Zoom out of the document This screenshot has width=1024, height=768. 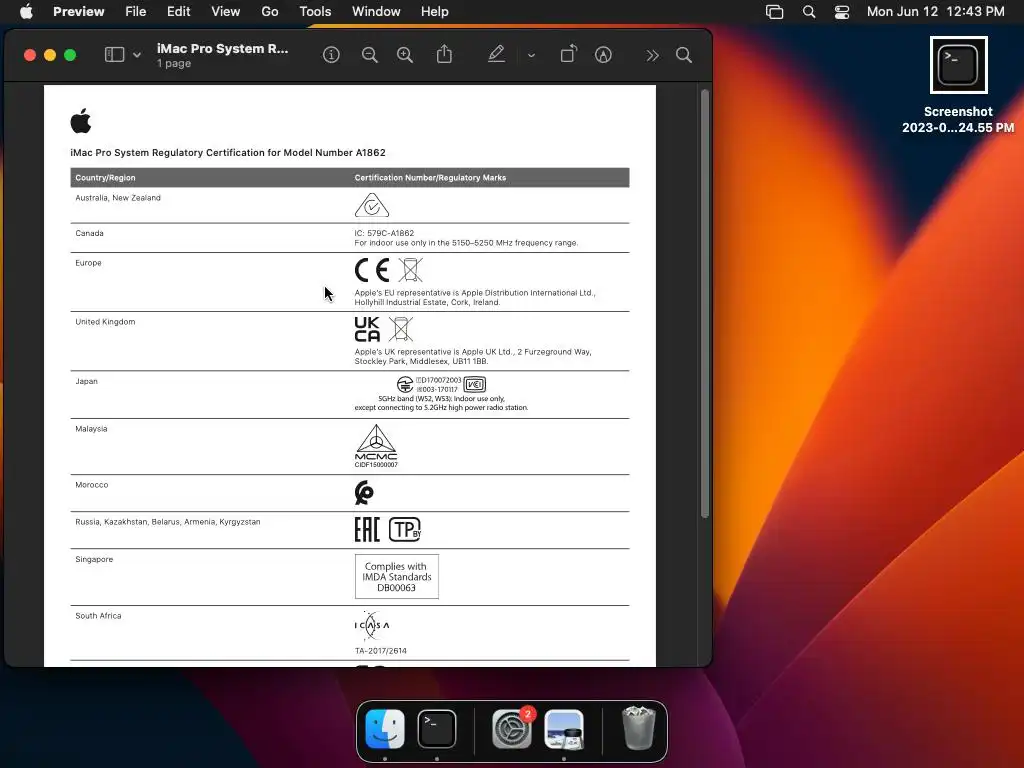[x=370, y=55]
